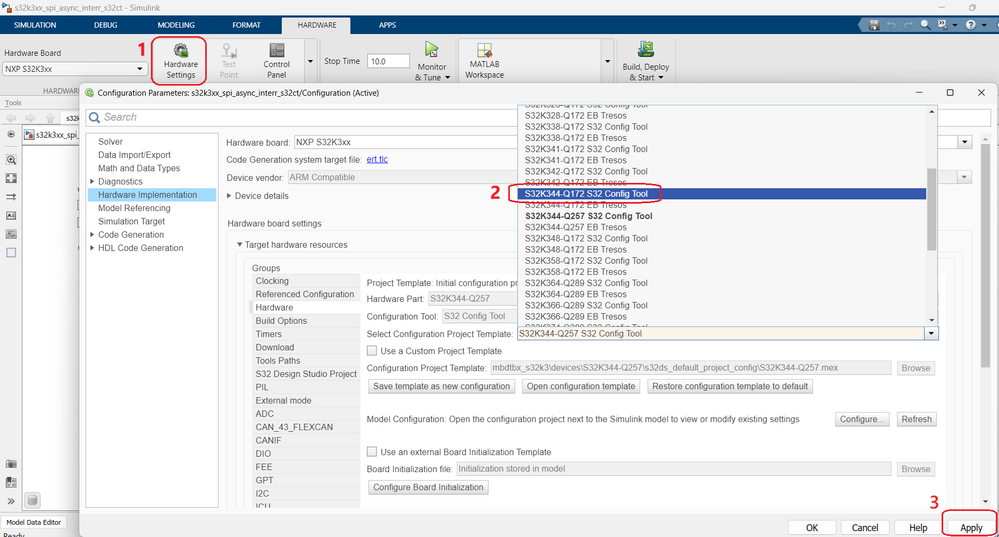Screen dimensions: 999x537
Task: Open the MATLAB Workspace tool
Action: (484, 61)
